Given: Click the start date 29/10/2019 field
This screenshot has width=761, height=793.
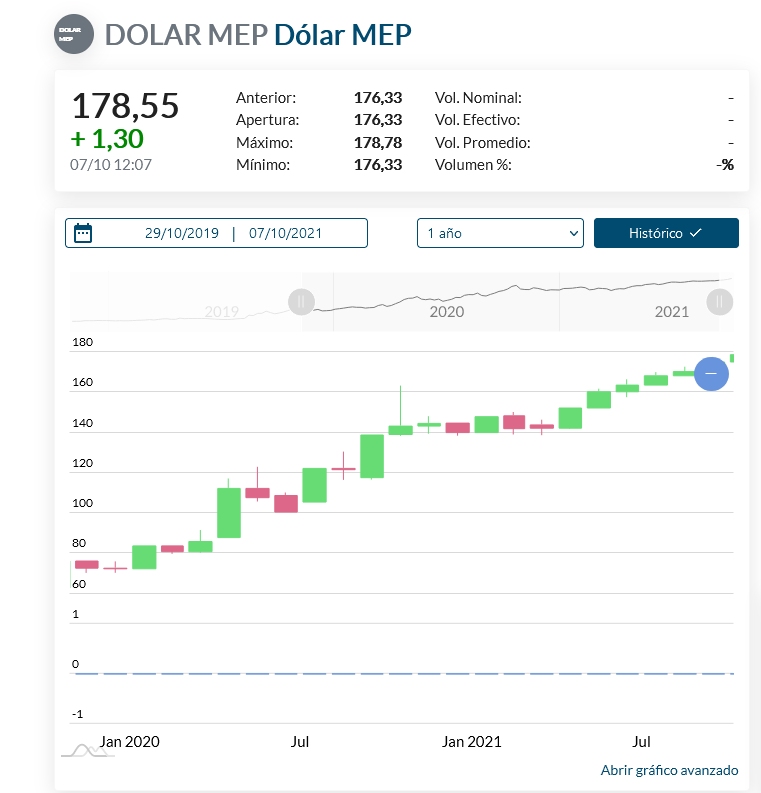Looking at the screenshot, I should click(x=181, y=233).
